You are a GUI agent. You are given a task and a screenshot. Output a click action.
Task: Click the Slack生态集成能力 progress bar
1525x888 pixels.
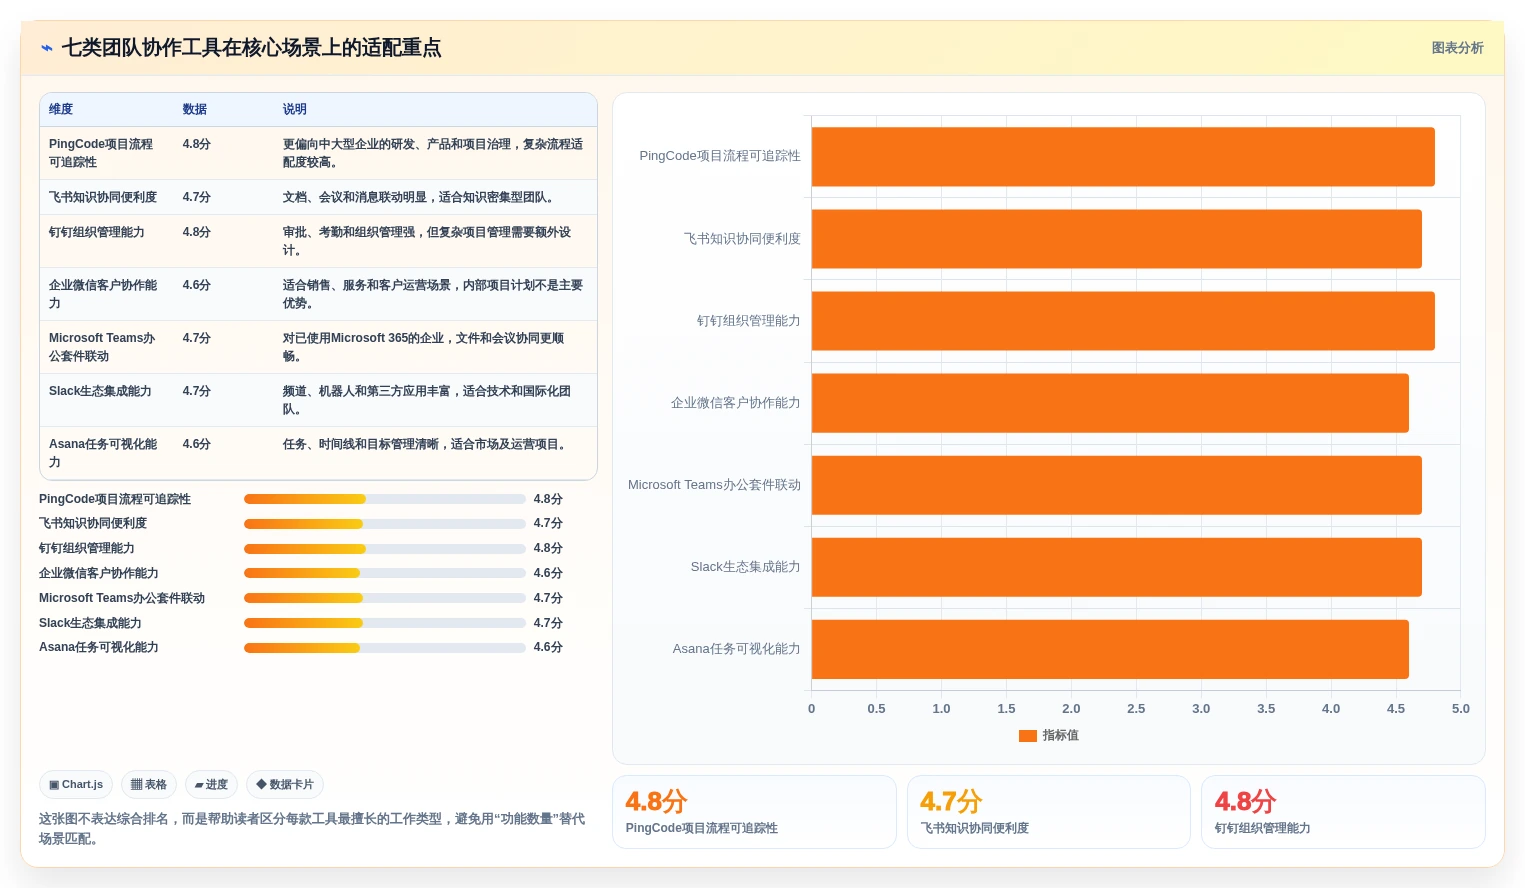click(x=385, y=623)
